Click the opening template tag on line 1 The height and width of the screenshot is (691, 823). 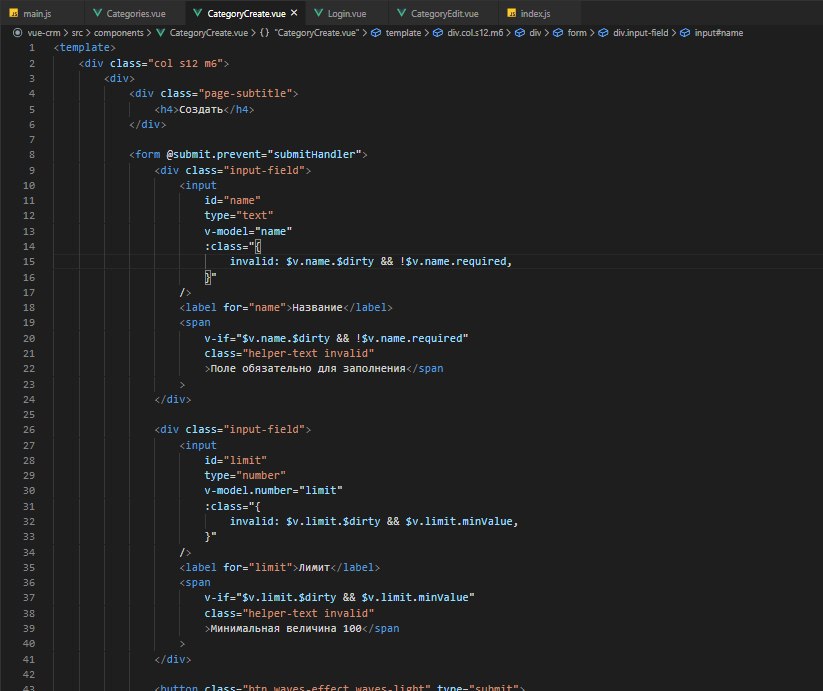tap(85, 48)
